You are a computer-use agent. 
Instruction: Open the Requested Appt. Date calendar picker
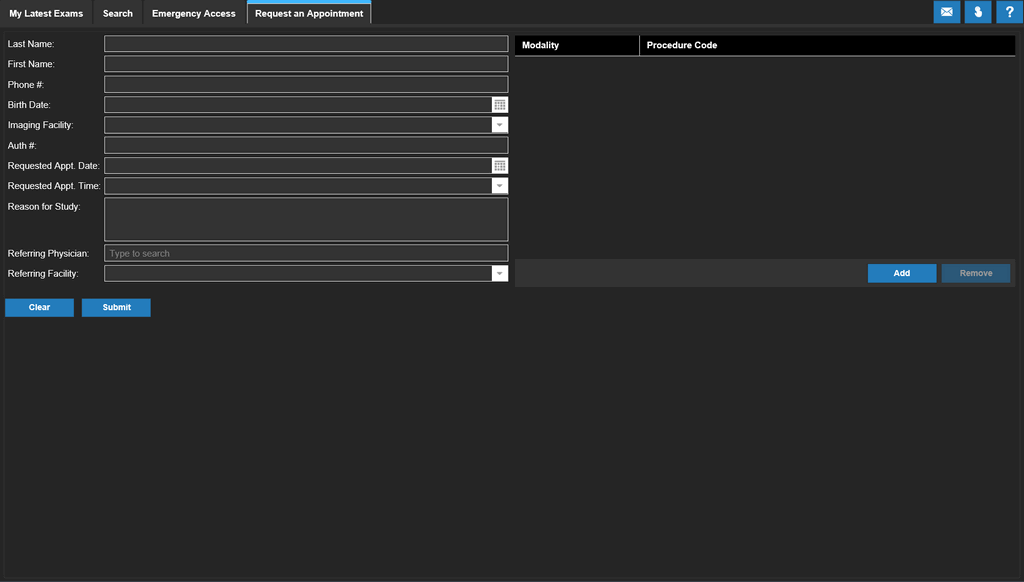pyautogui.click(x=500, y=166)
